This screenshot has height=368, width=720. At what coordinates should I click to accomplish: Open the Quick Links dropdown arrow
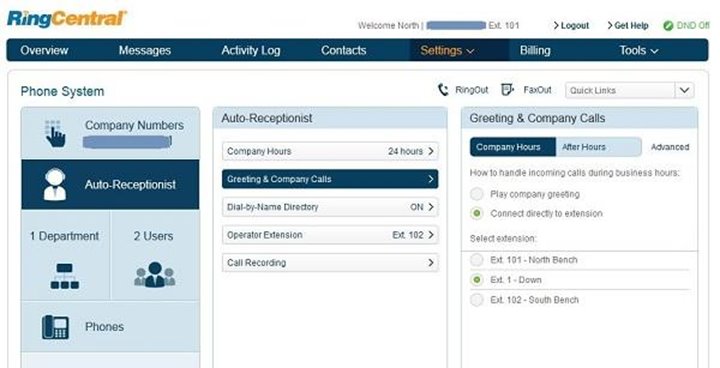tap(684, 90)
